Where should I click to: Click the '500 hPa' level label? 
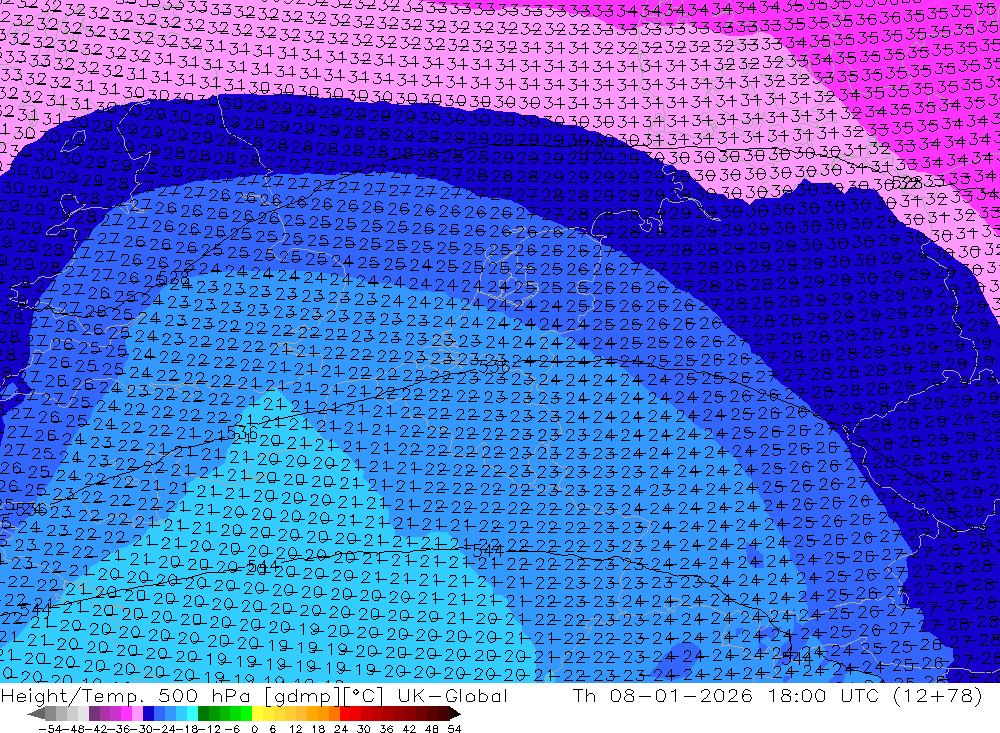pos(203,696)
